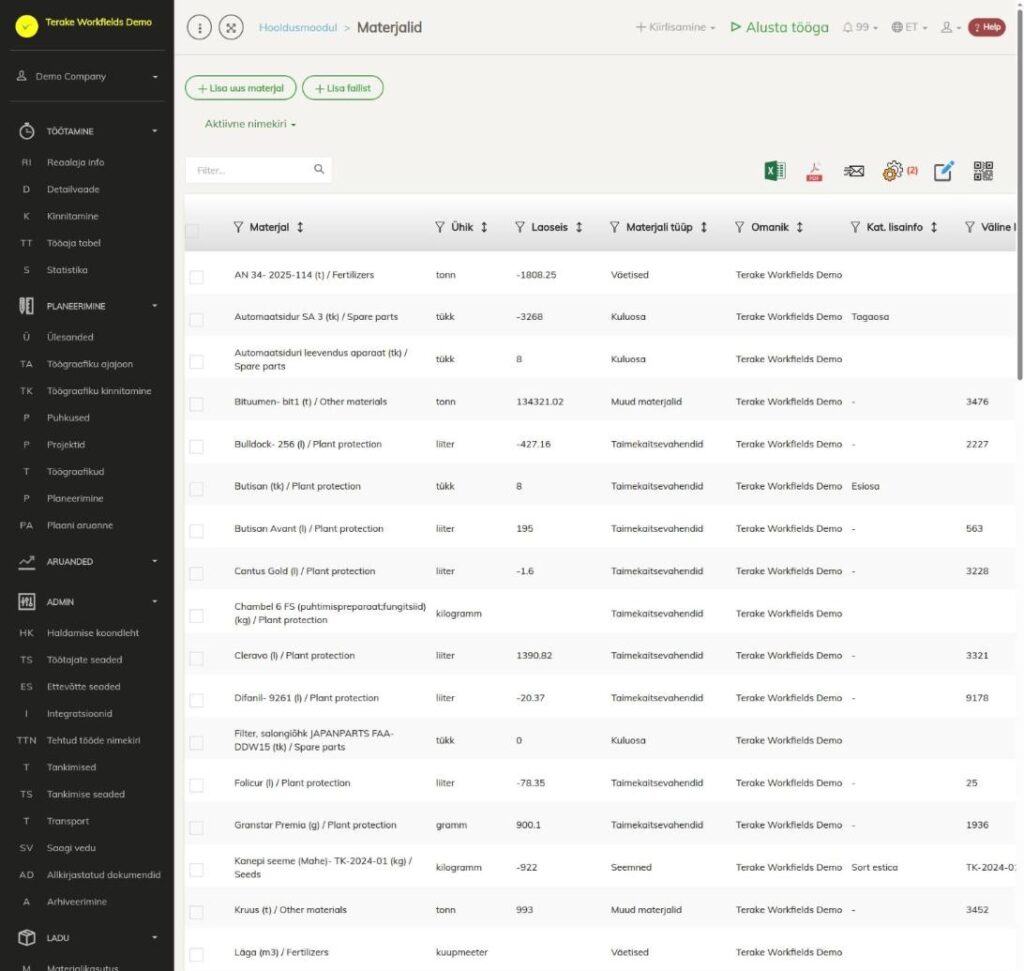The width and height of the screenshot is (1024, 971).
Task: Check the Cleravo row checkbox
Action: (x=196, y=658)
